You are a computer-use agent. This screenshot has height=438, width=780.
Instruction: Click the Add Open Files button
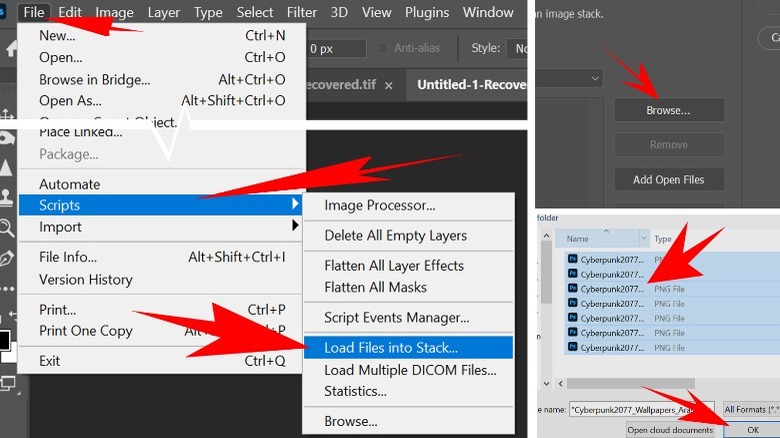pyautogui.click(x=669, y=180)
